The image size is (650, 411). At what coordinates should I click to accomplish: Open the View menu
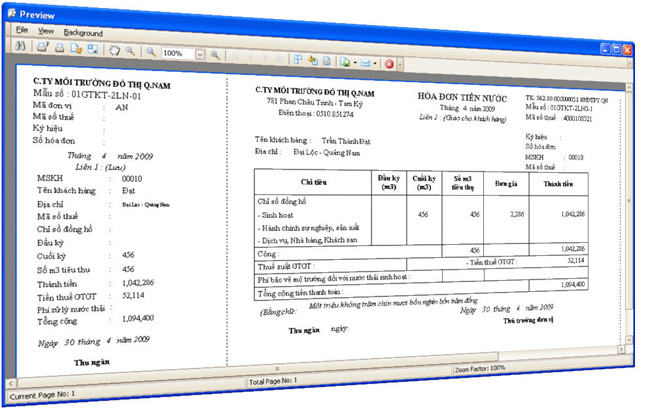point(45,32)
